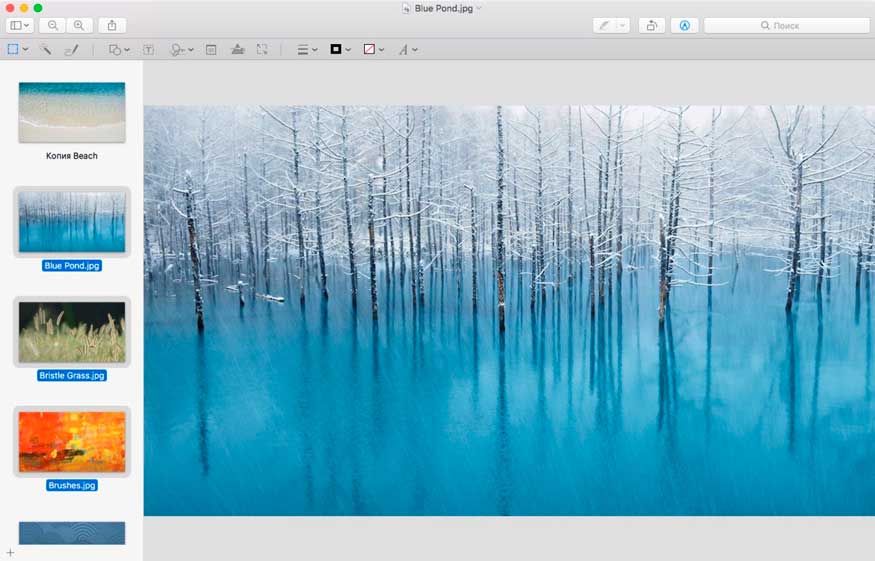Open the Signature tool menu
Screen dimensions: 875x561
tap(181, 50)
